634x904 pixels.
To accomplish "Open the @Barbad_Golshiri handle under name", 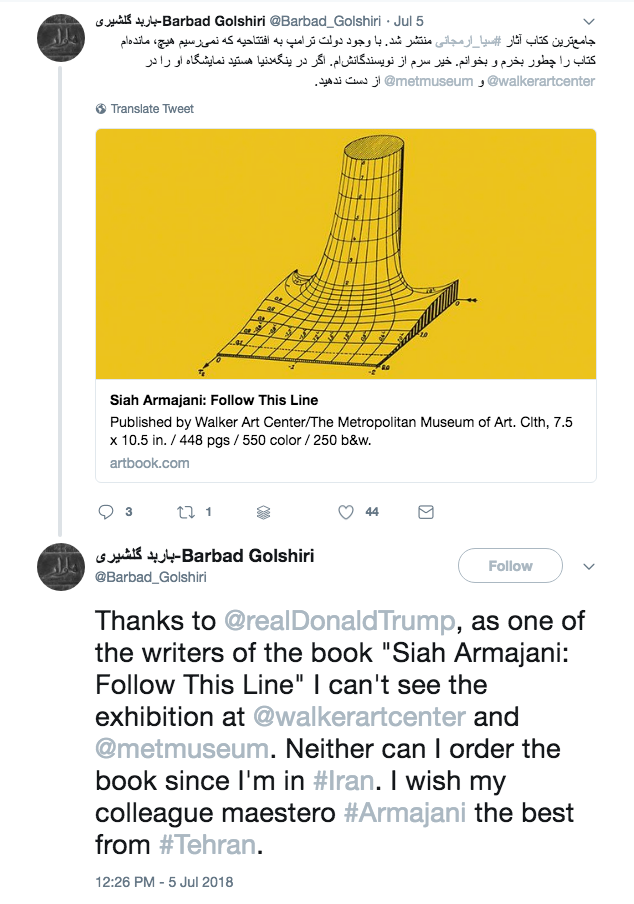I will point(150,577).
